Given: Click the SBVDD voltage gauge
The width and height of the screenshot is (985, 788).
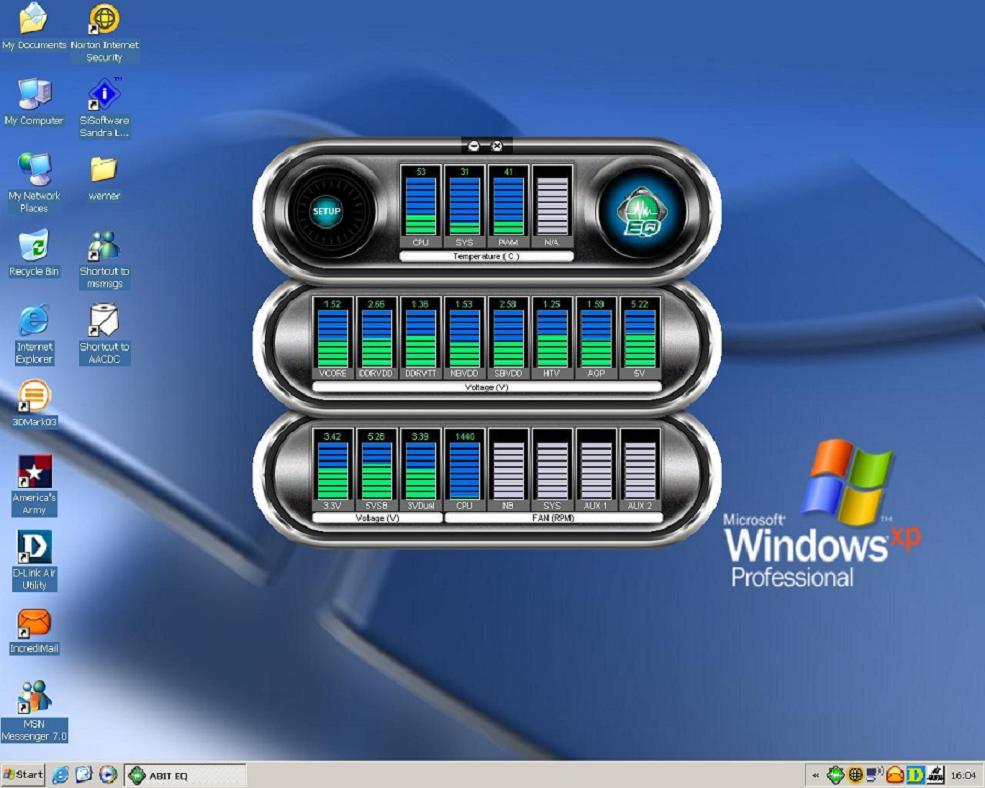Looking at the screenshot, I should click(x=508, y=338).
